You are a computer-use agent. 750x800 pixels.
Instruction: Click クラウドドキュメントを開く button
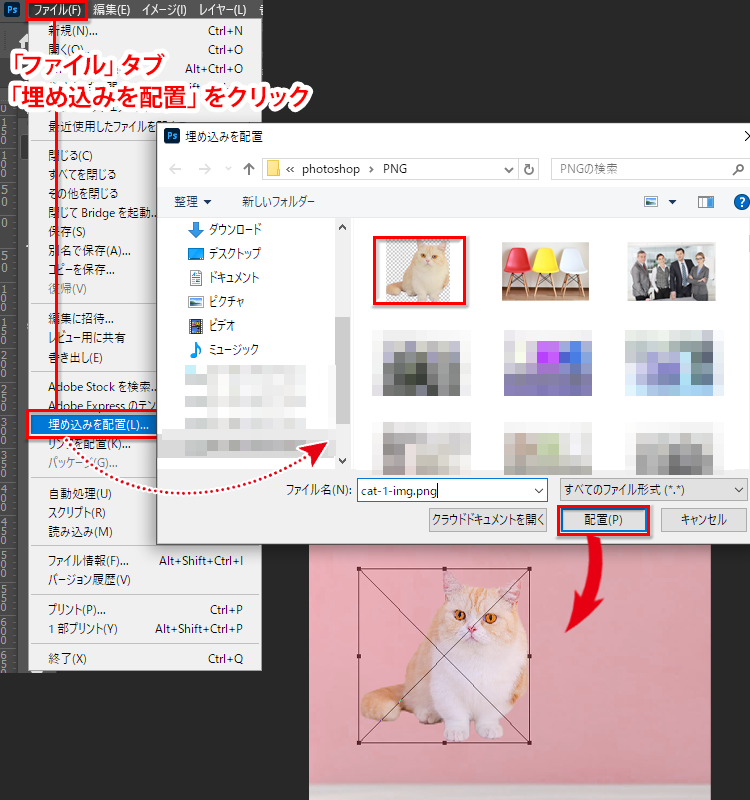click(x=488, y=520)
